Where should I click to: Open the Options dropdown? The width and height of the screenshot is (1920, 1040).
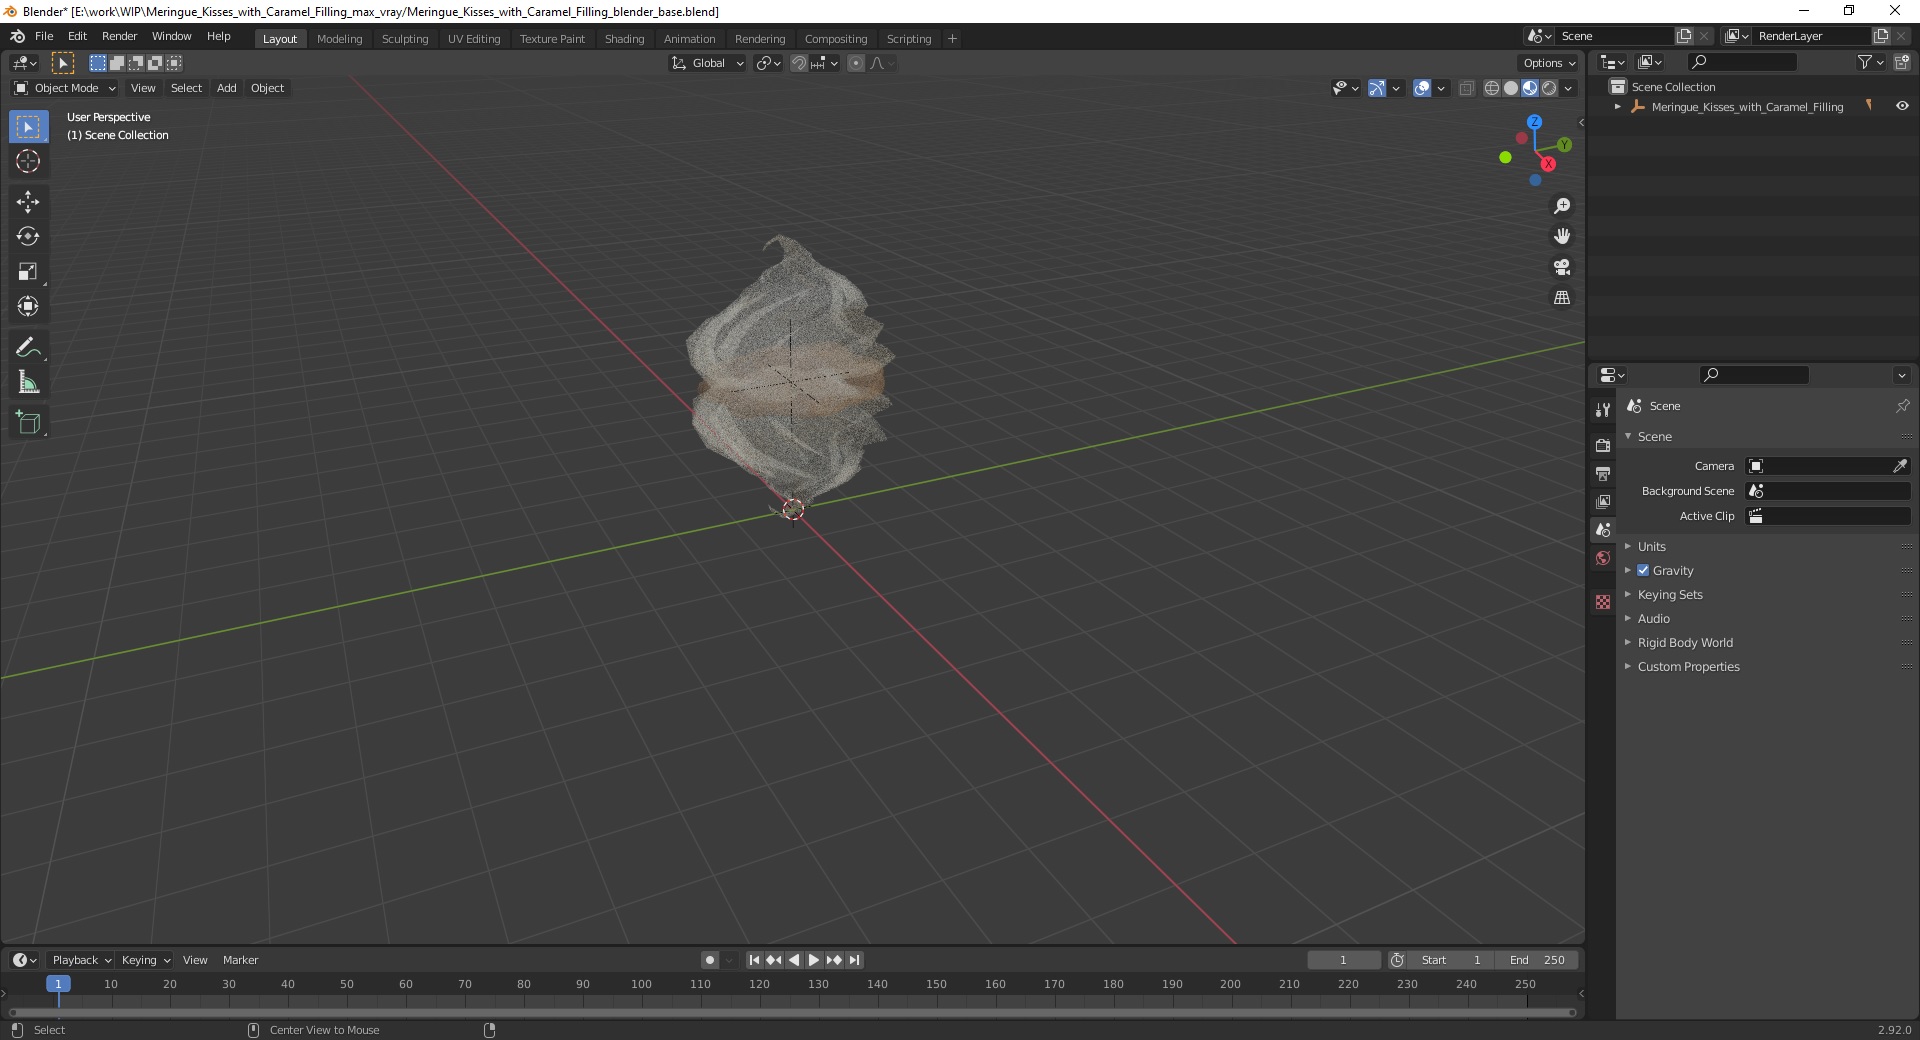(1548, 63)
